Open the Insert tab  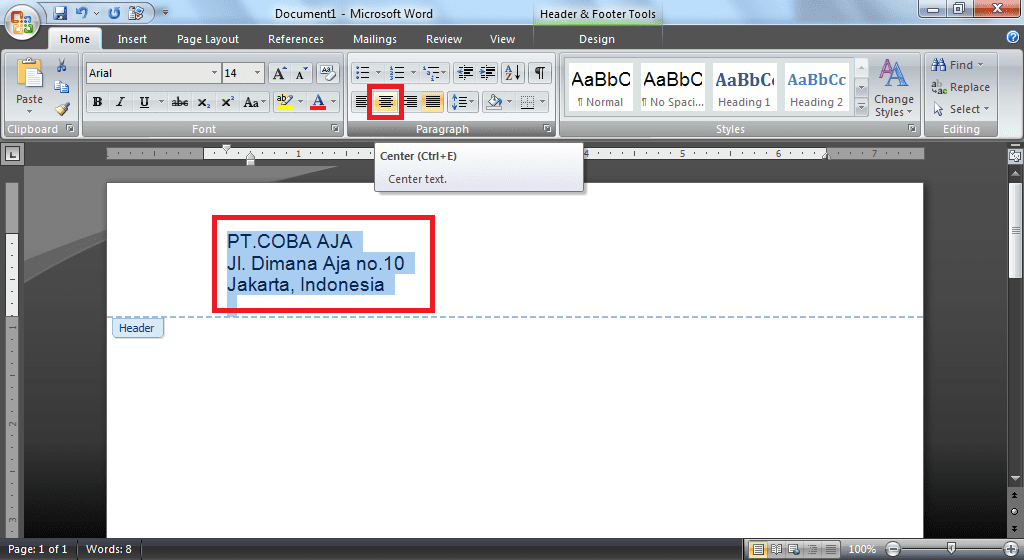132,39
